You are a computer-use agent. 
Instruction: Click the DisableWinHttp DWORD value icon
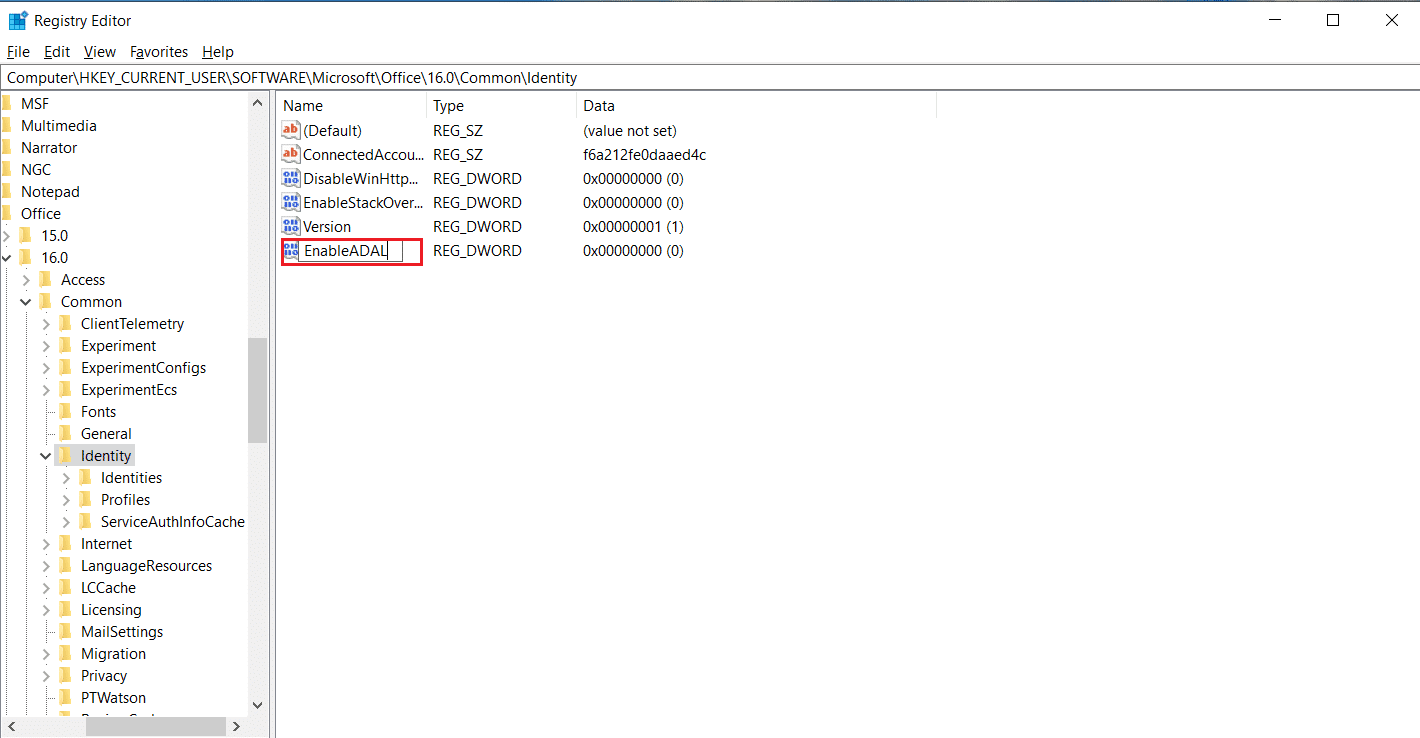(291, 178)
